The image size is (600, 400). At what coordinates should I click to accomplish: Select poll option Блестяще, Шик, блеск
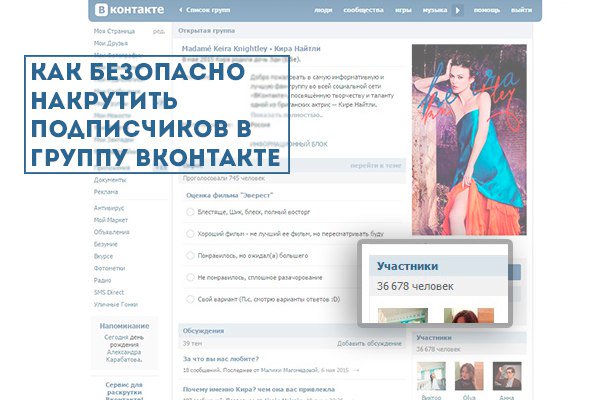(190, 212)
